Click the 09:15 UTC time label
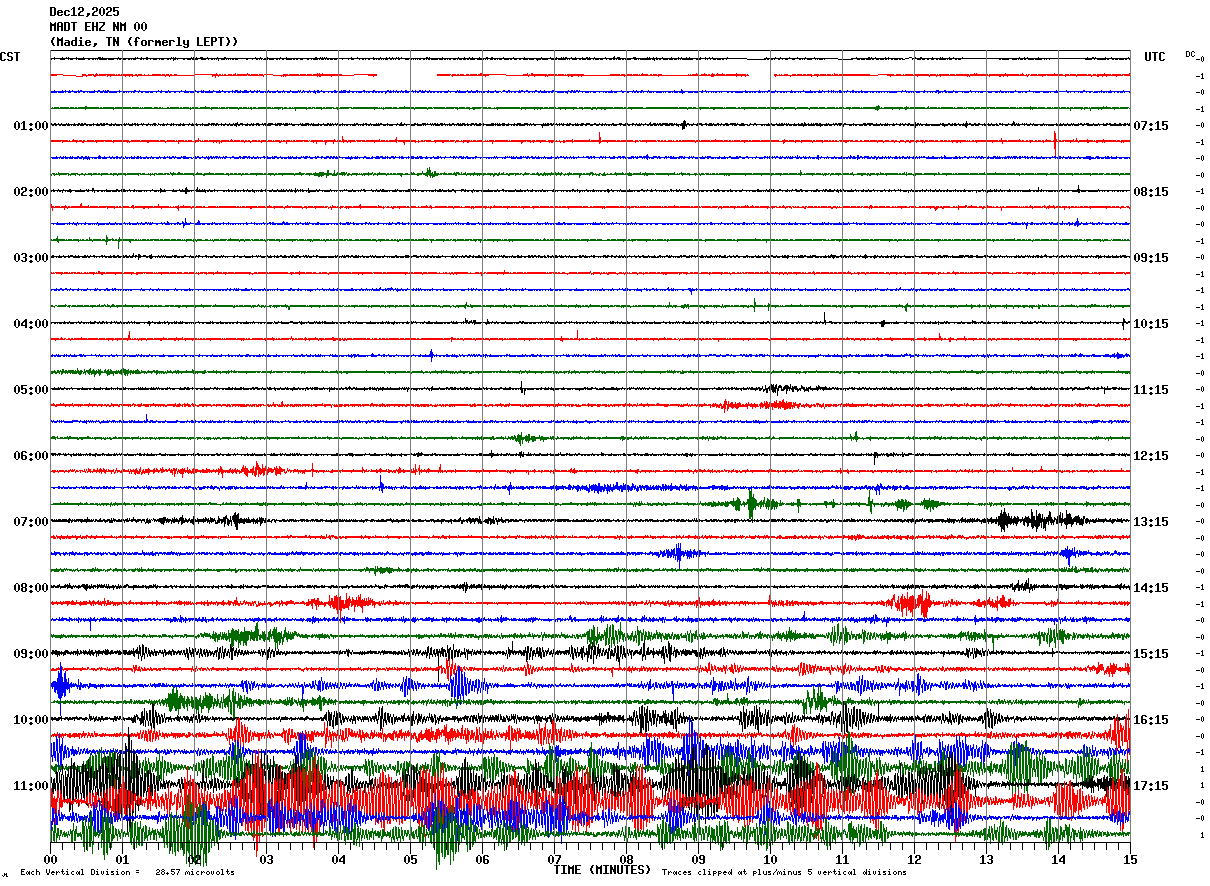This screenshot has height=886, width=1210. tap(1151, 258)
